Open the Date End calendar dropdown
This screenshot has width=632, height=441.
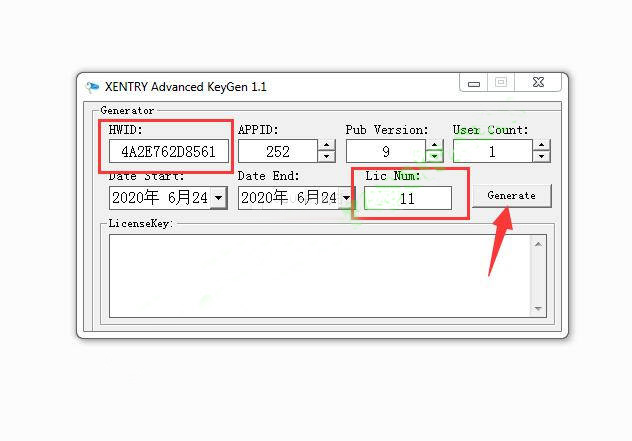point(347,198)
